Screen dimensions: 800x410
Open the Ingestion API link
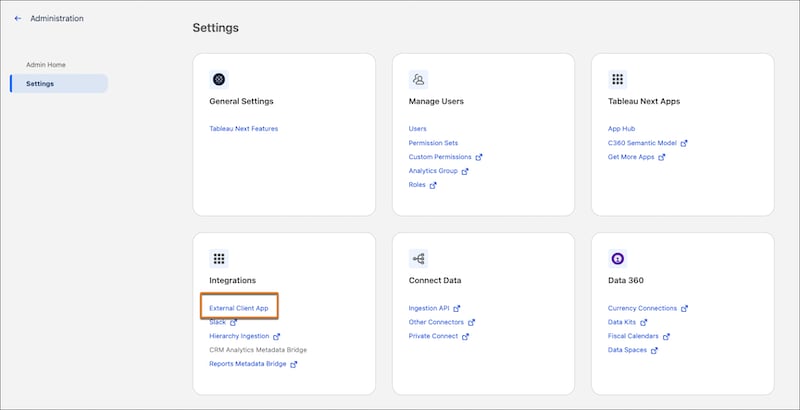click(x=429, y=309)
